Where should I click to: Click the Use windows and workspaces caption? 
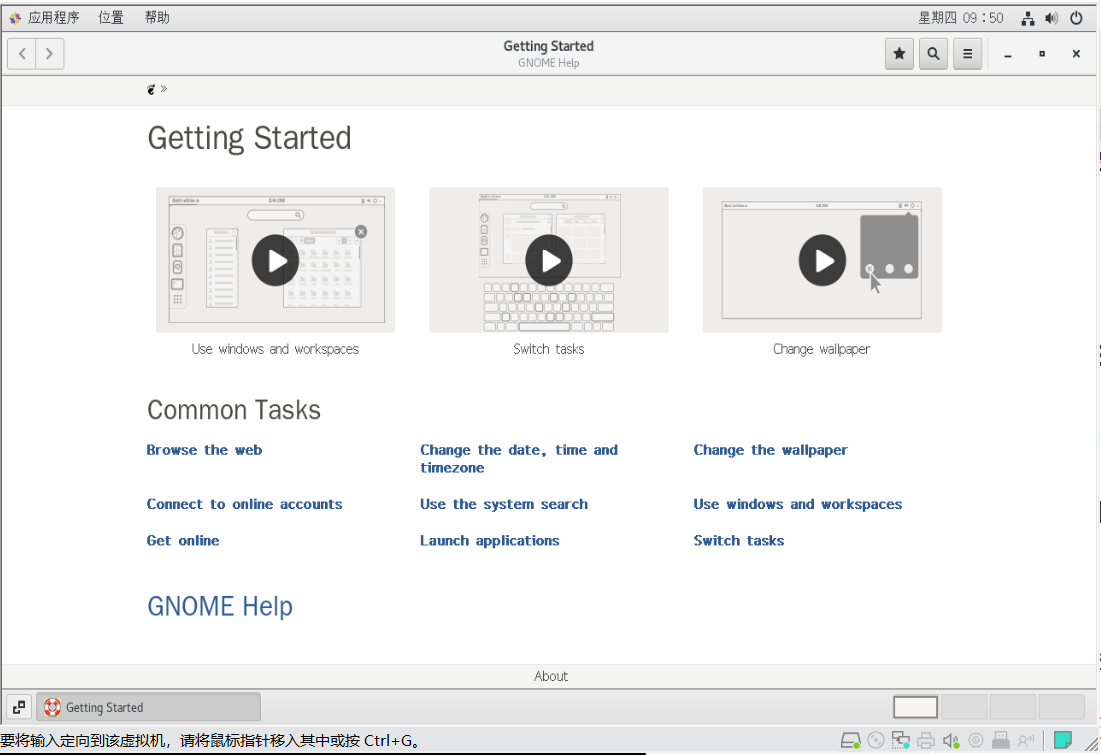(x=275, y=349)
